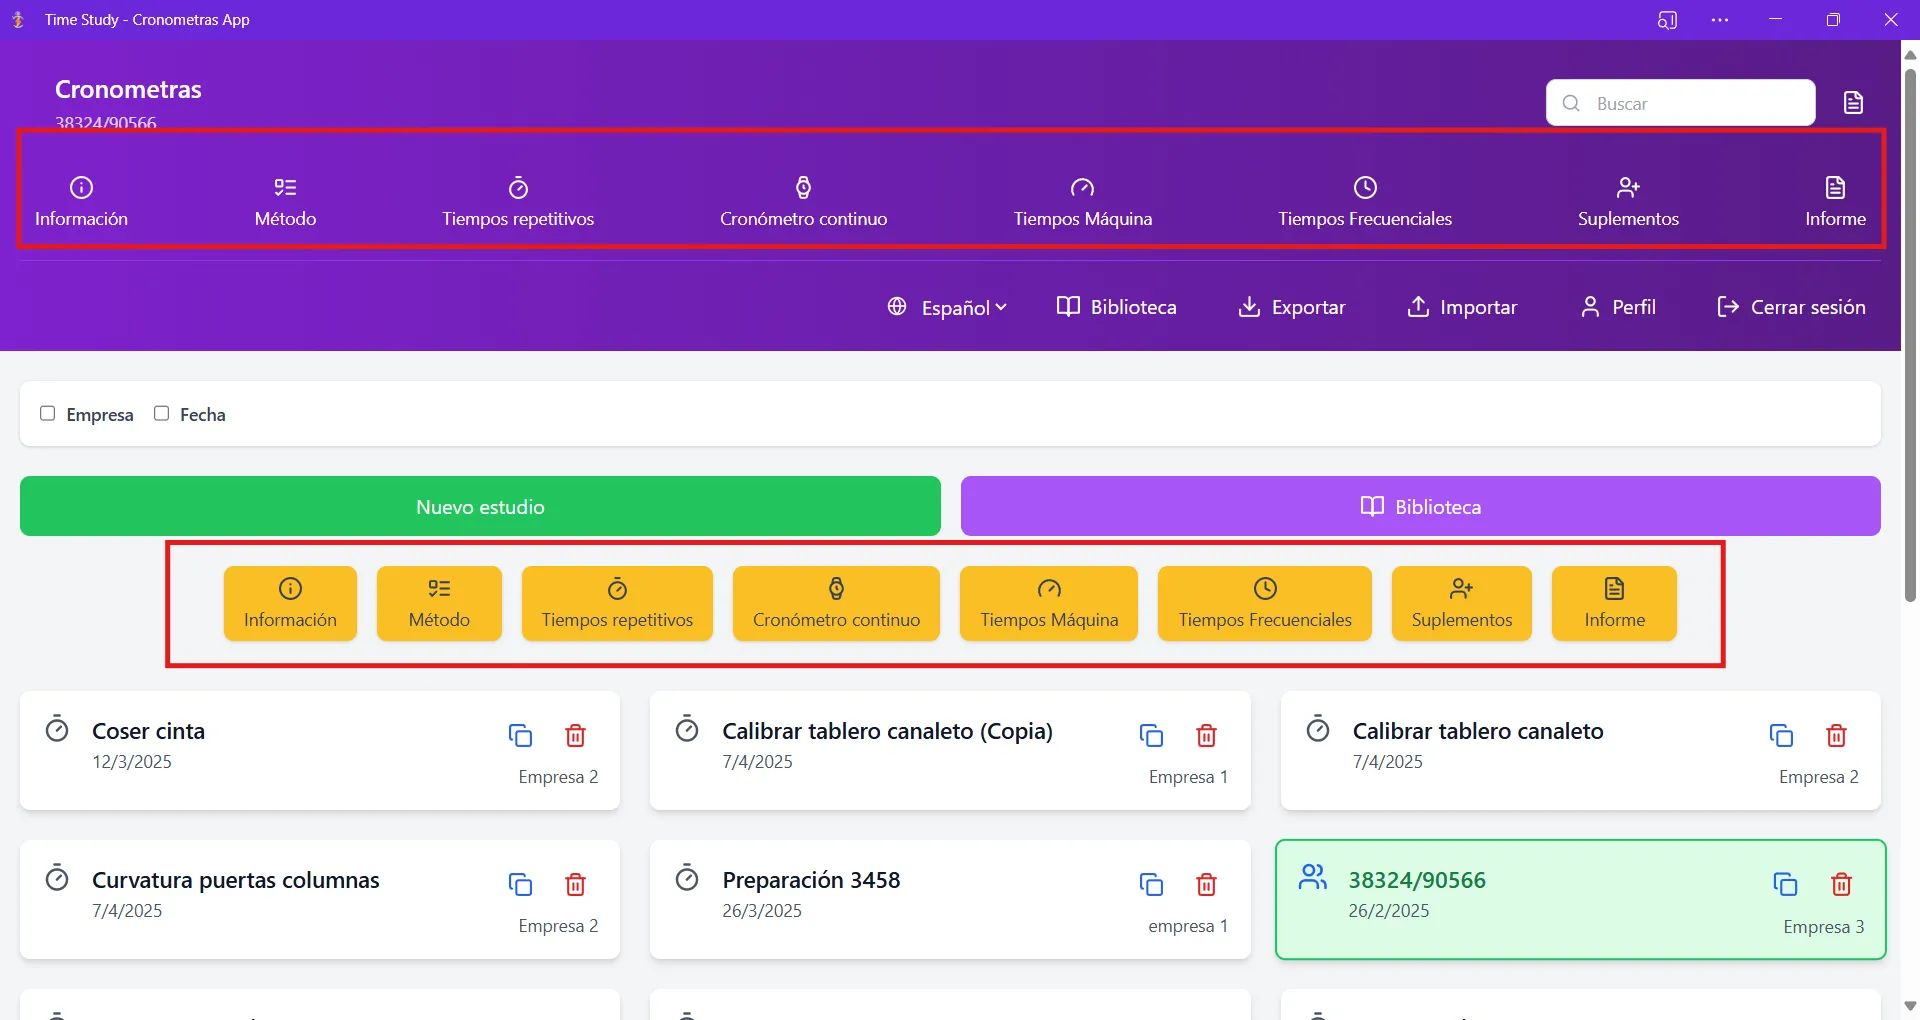Viewport: 1920px width, 1020px height.
Task: Click the yellow Suplementos button
Action: tap(1462, 603)
